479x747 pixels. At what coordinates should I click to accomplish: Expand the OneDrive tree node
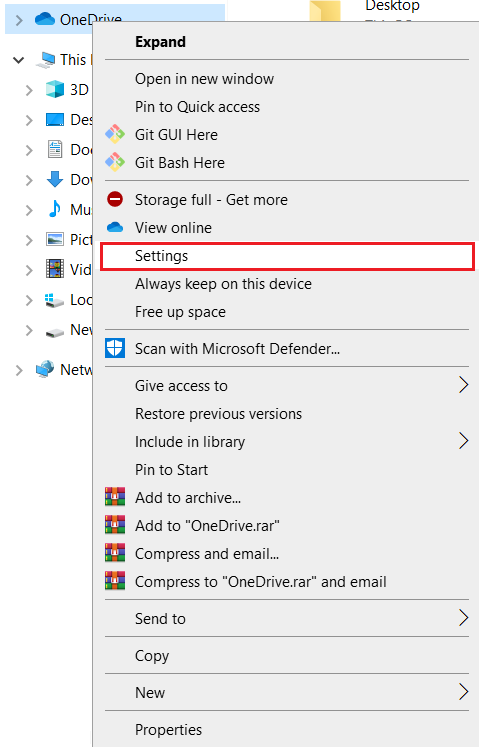click(19, 20)
